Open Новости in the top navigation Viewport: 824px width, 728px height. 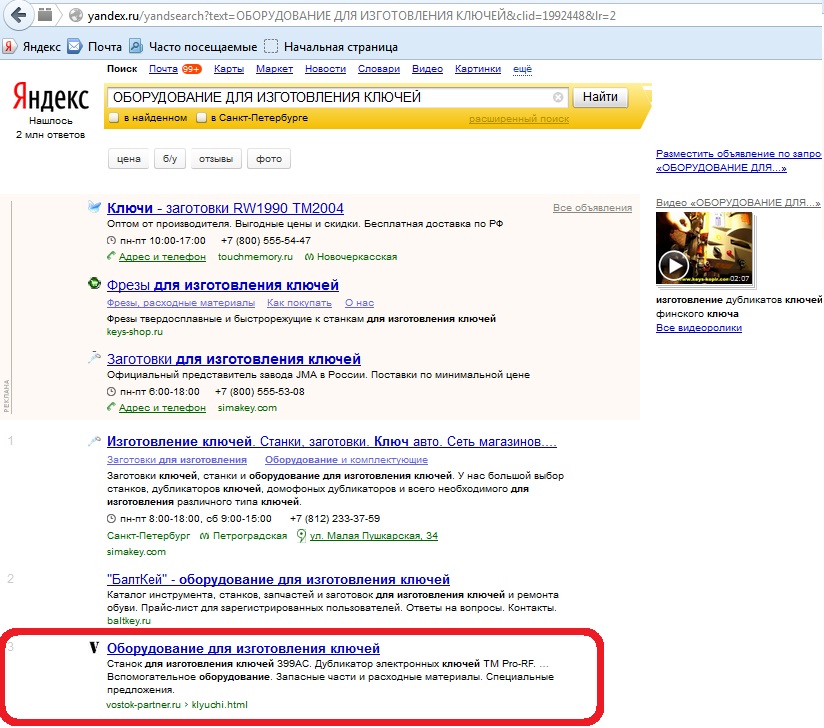coord(325,69)
